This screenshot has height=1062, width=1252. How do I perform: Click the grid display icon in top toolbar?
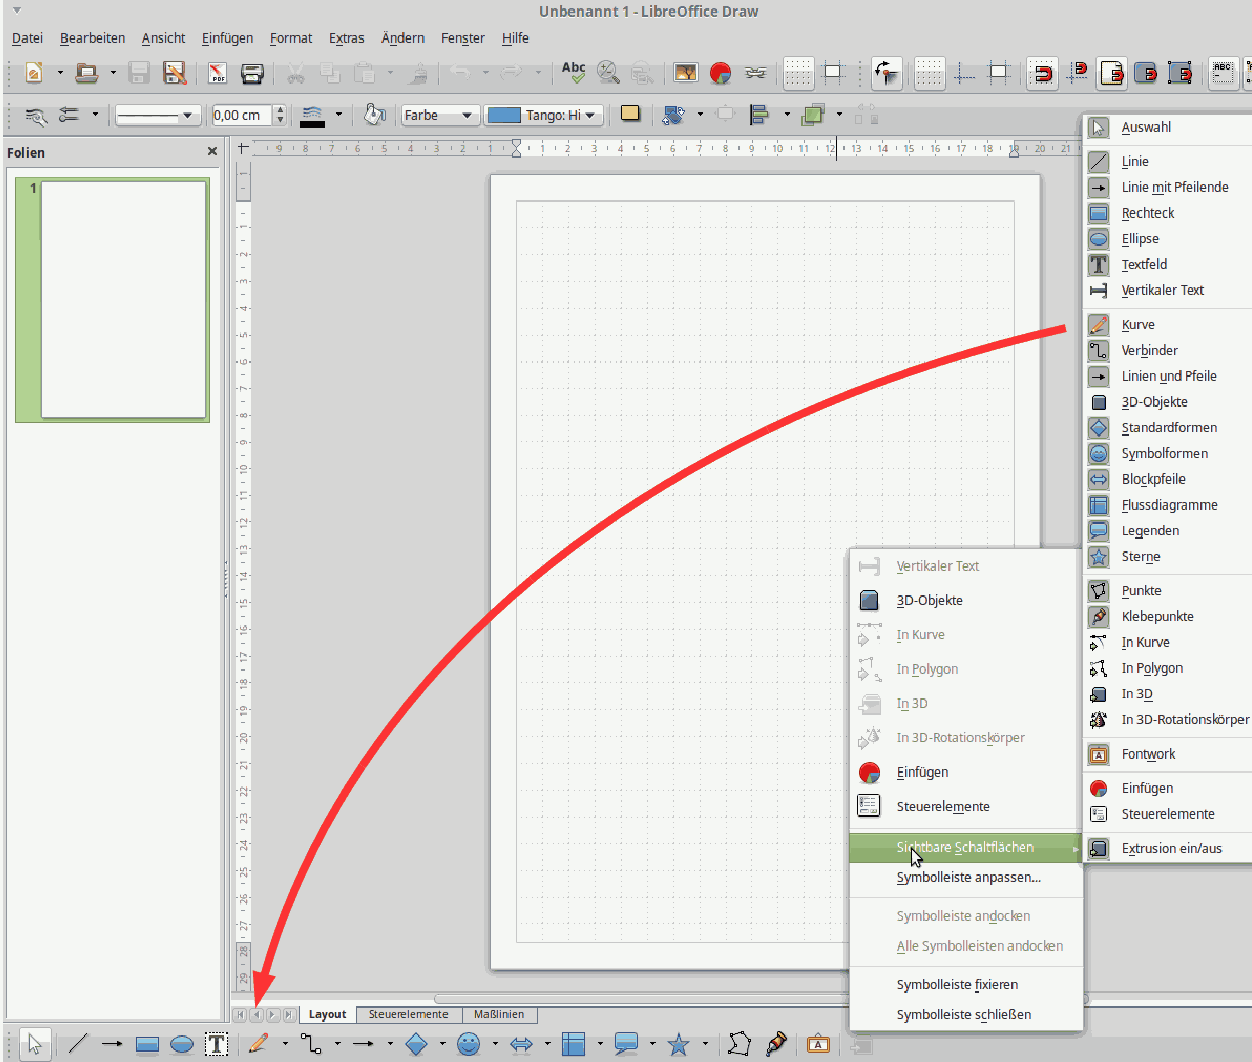[x=798, y=72]
